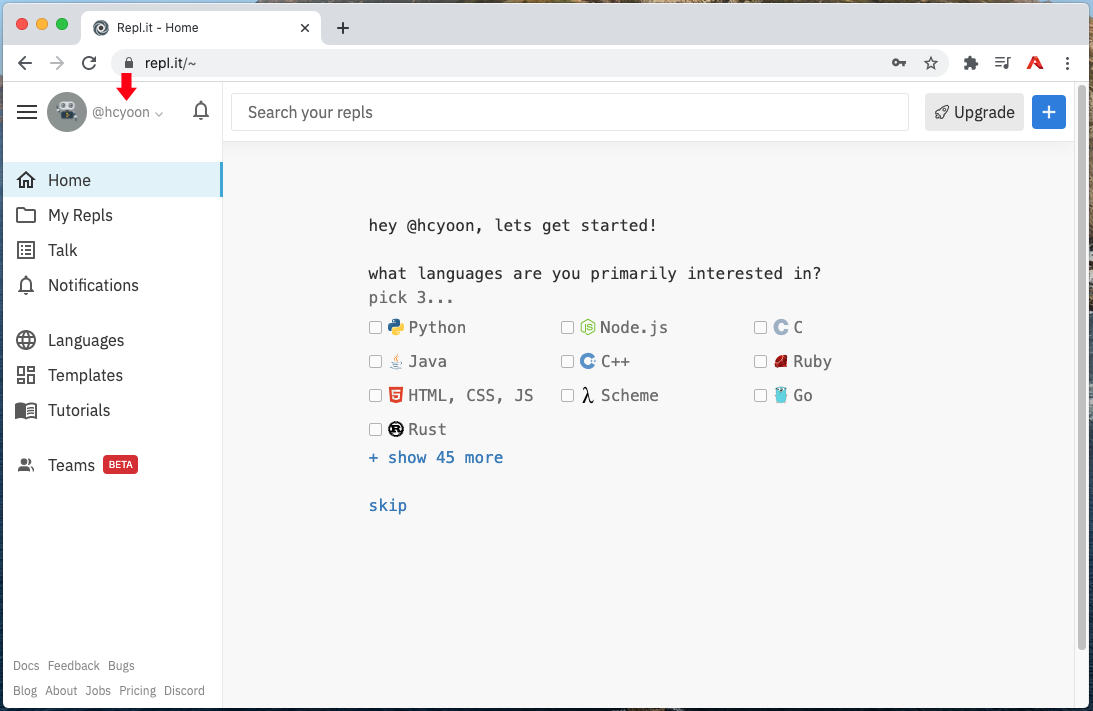
Task: Open Teams BETA in the sidebar
Action: pyautogui.click(x=113, y=465)
